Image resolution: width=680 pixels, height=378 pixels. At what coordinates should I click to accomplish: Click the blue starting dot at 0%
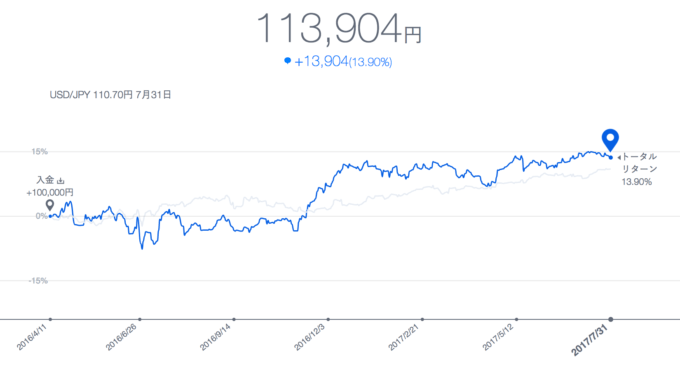[x=50, y=216]
